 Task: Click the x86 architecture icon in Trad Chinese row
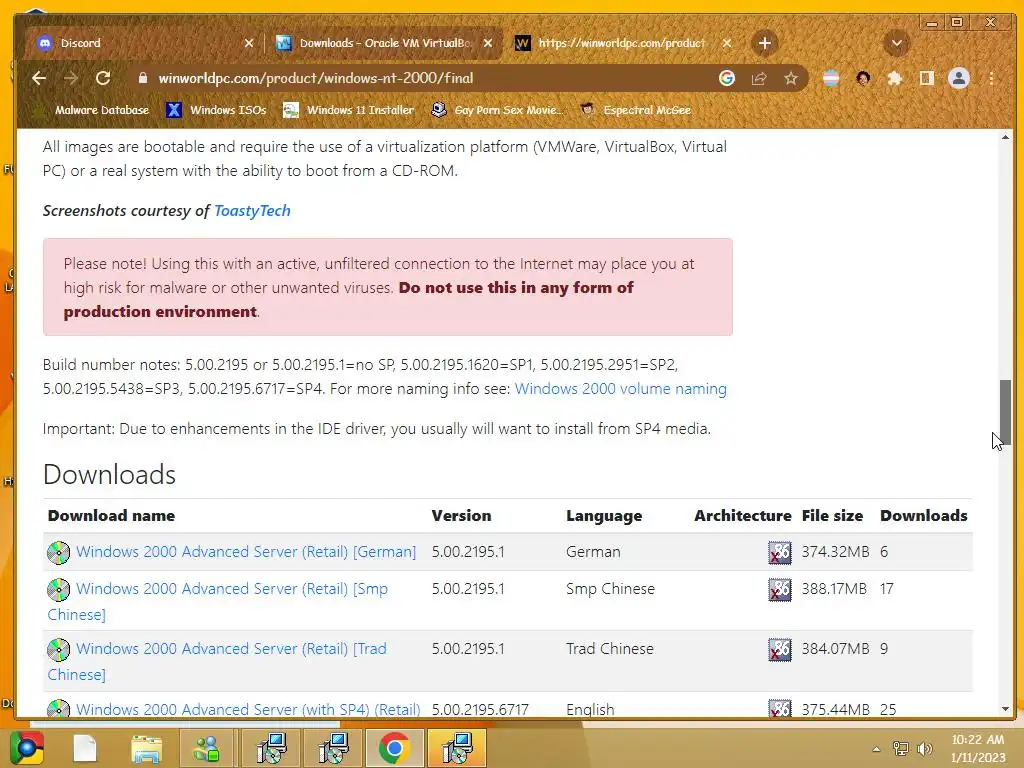780,650
